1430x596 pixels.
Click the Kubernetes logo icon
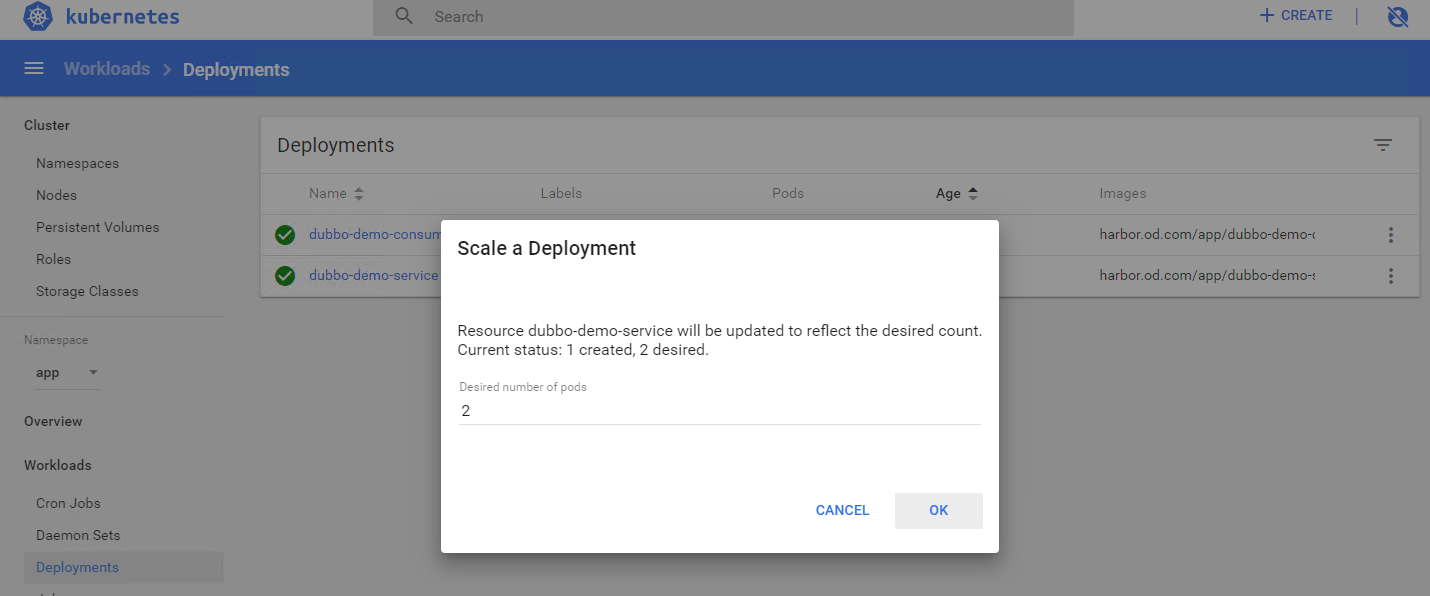pyautogui.click(x=38, y=17)
